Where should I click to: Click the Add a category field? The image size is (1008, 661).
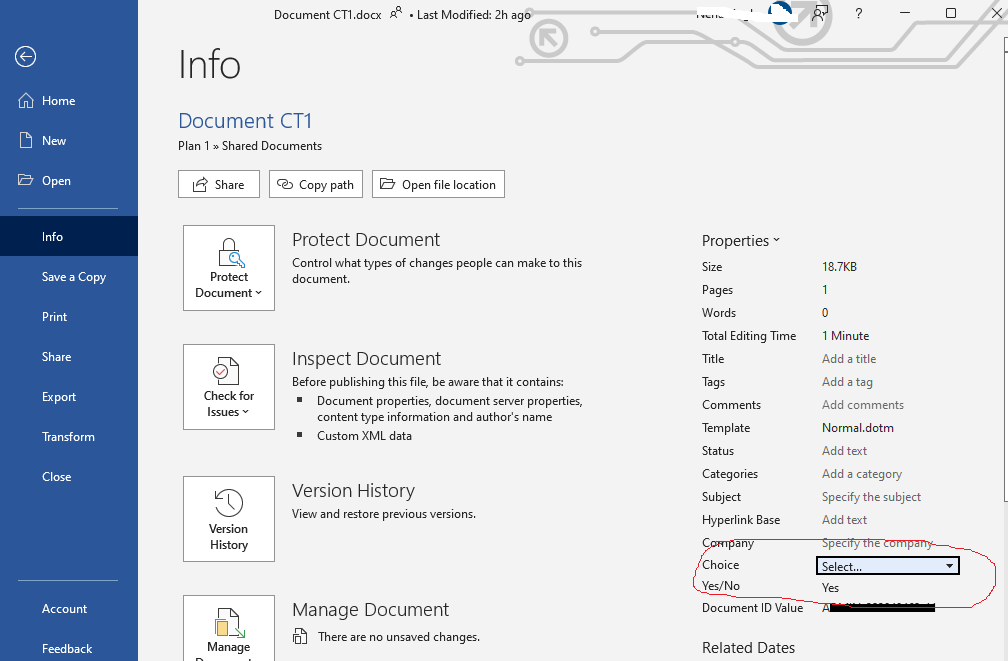[x=861, y=474]
